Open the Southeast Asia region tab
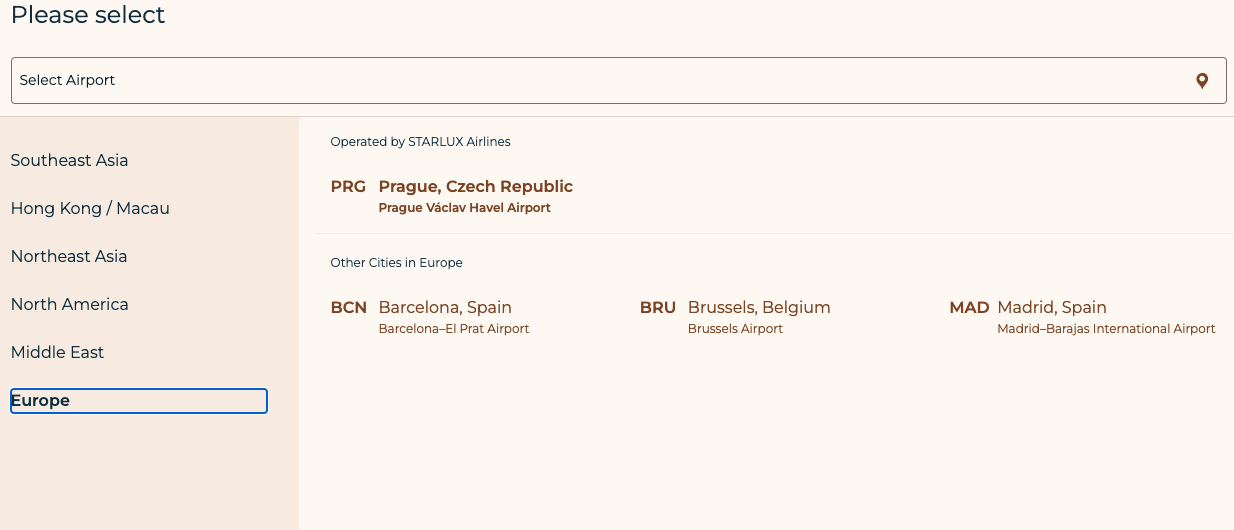The height and width of the screenshot is (530, 1234). 69,160
